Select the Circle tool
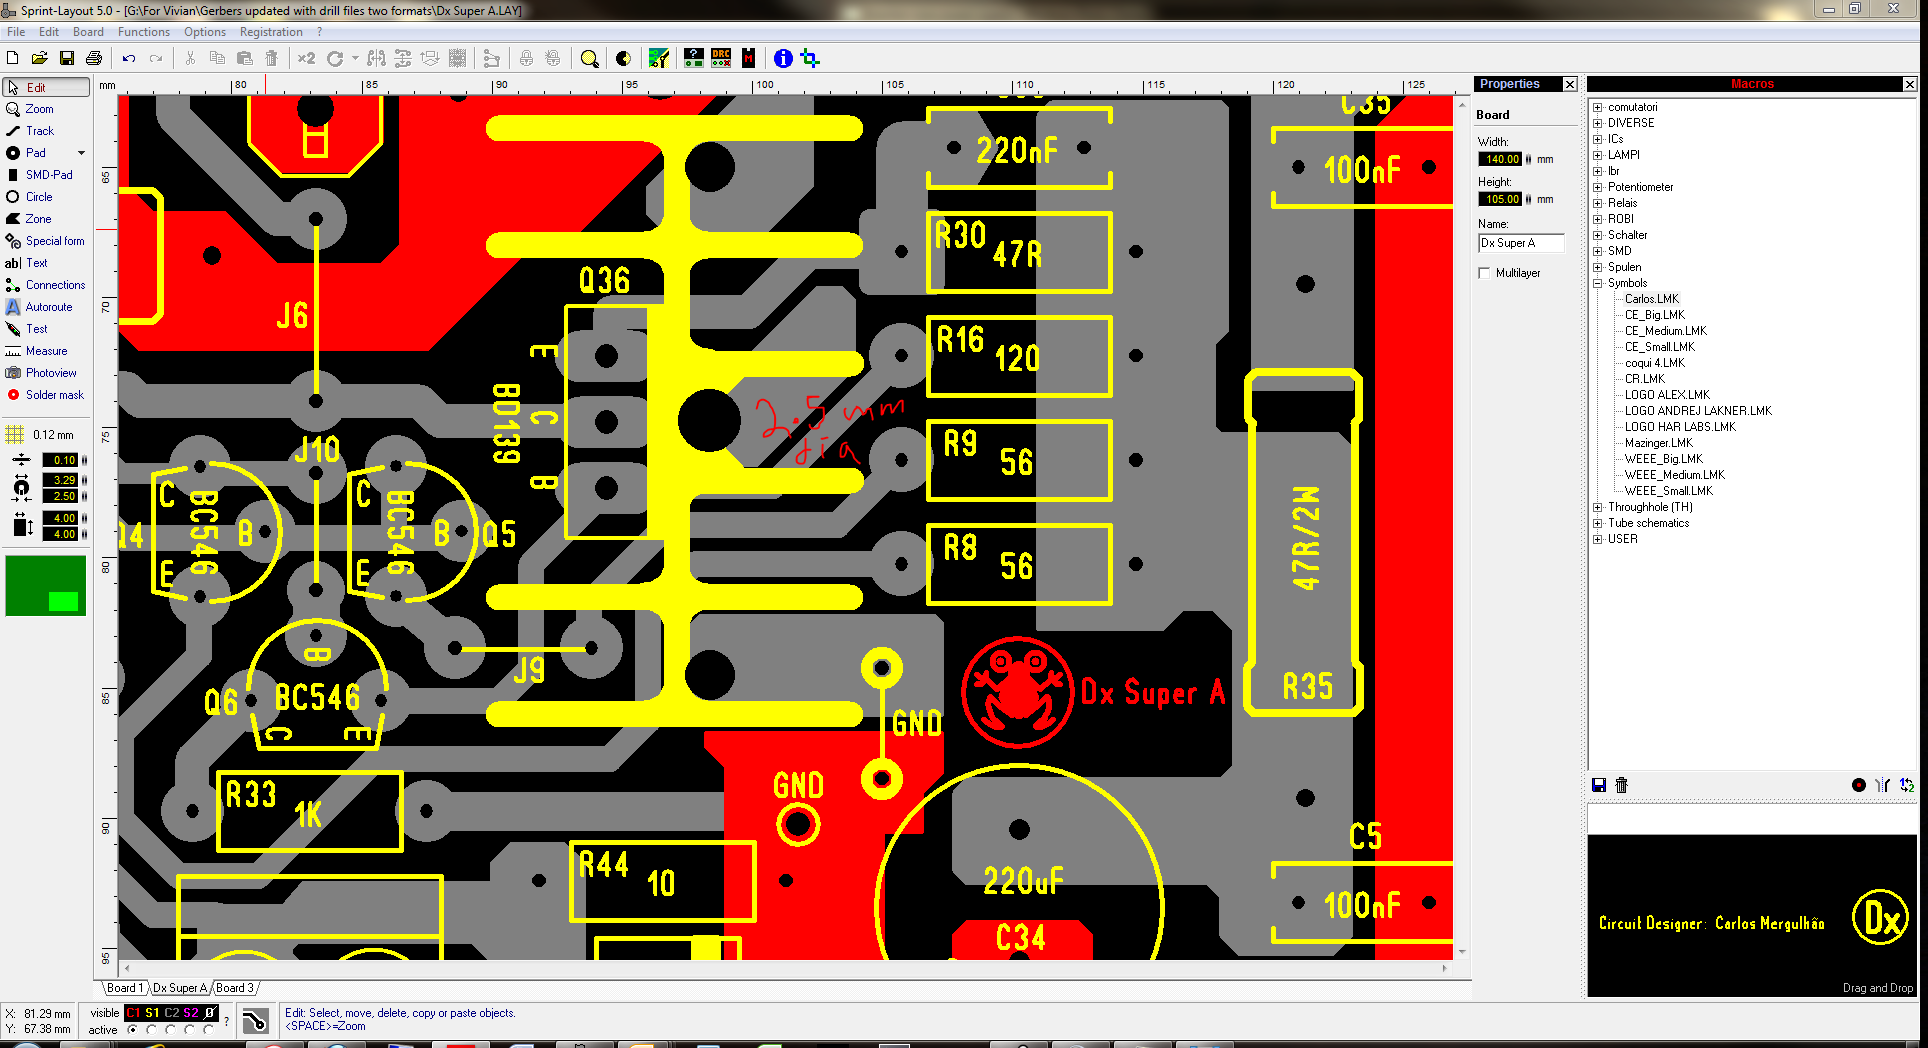The height and width of the screenshot is (1048, 1928). 46,197
